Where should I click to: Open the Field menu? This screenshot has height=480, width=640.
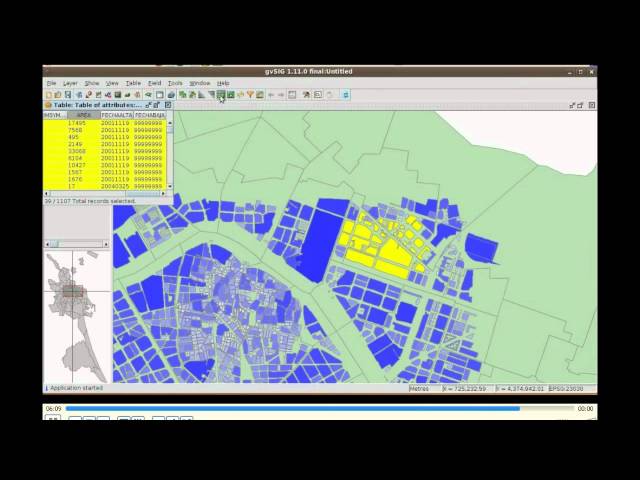click(154, 83)
